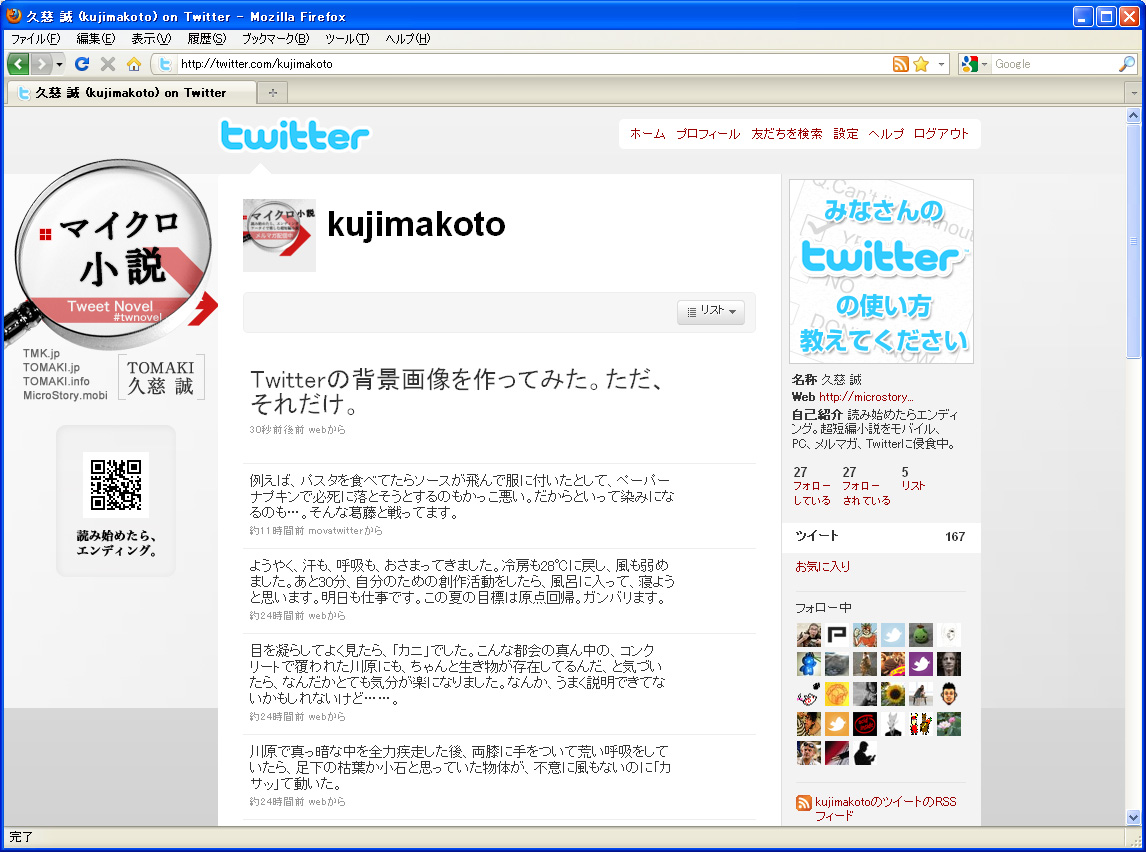This screenshot has height=852, width=1146.
Task: Open the お気に入り favorites link
Action: click(x=822, y=566)
